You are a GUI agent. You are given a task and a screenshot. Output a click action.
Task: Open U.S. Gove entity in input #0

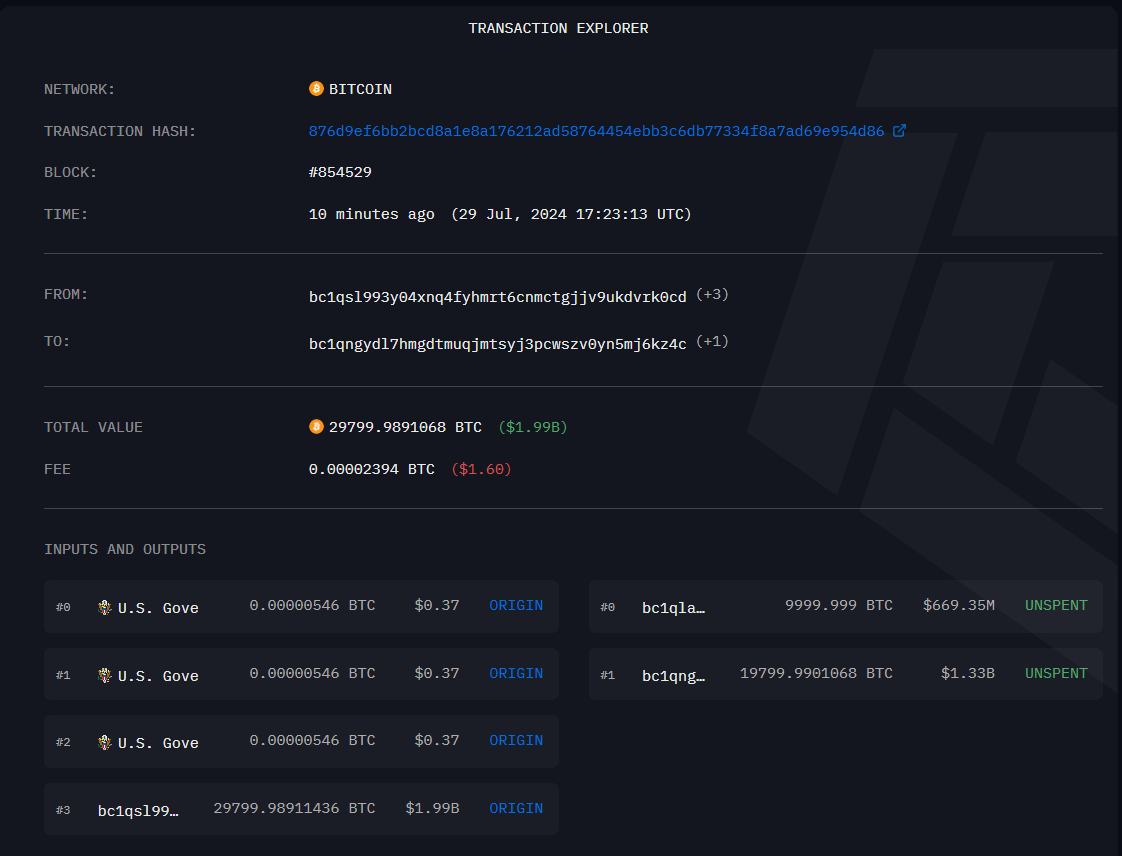(x=158, y=608)
